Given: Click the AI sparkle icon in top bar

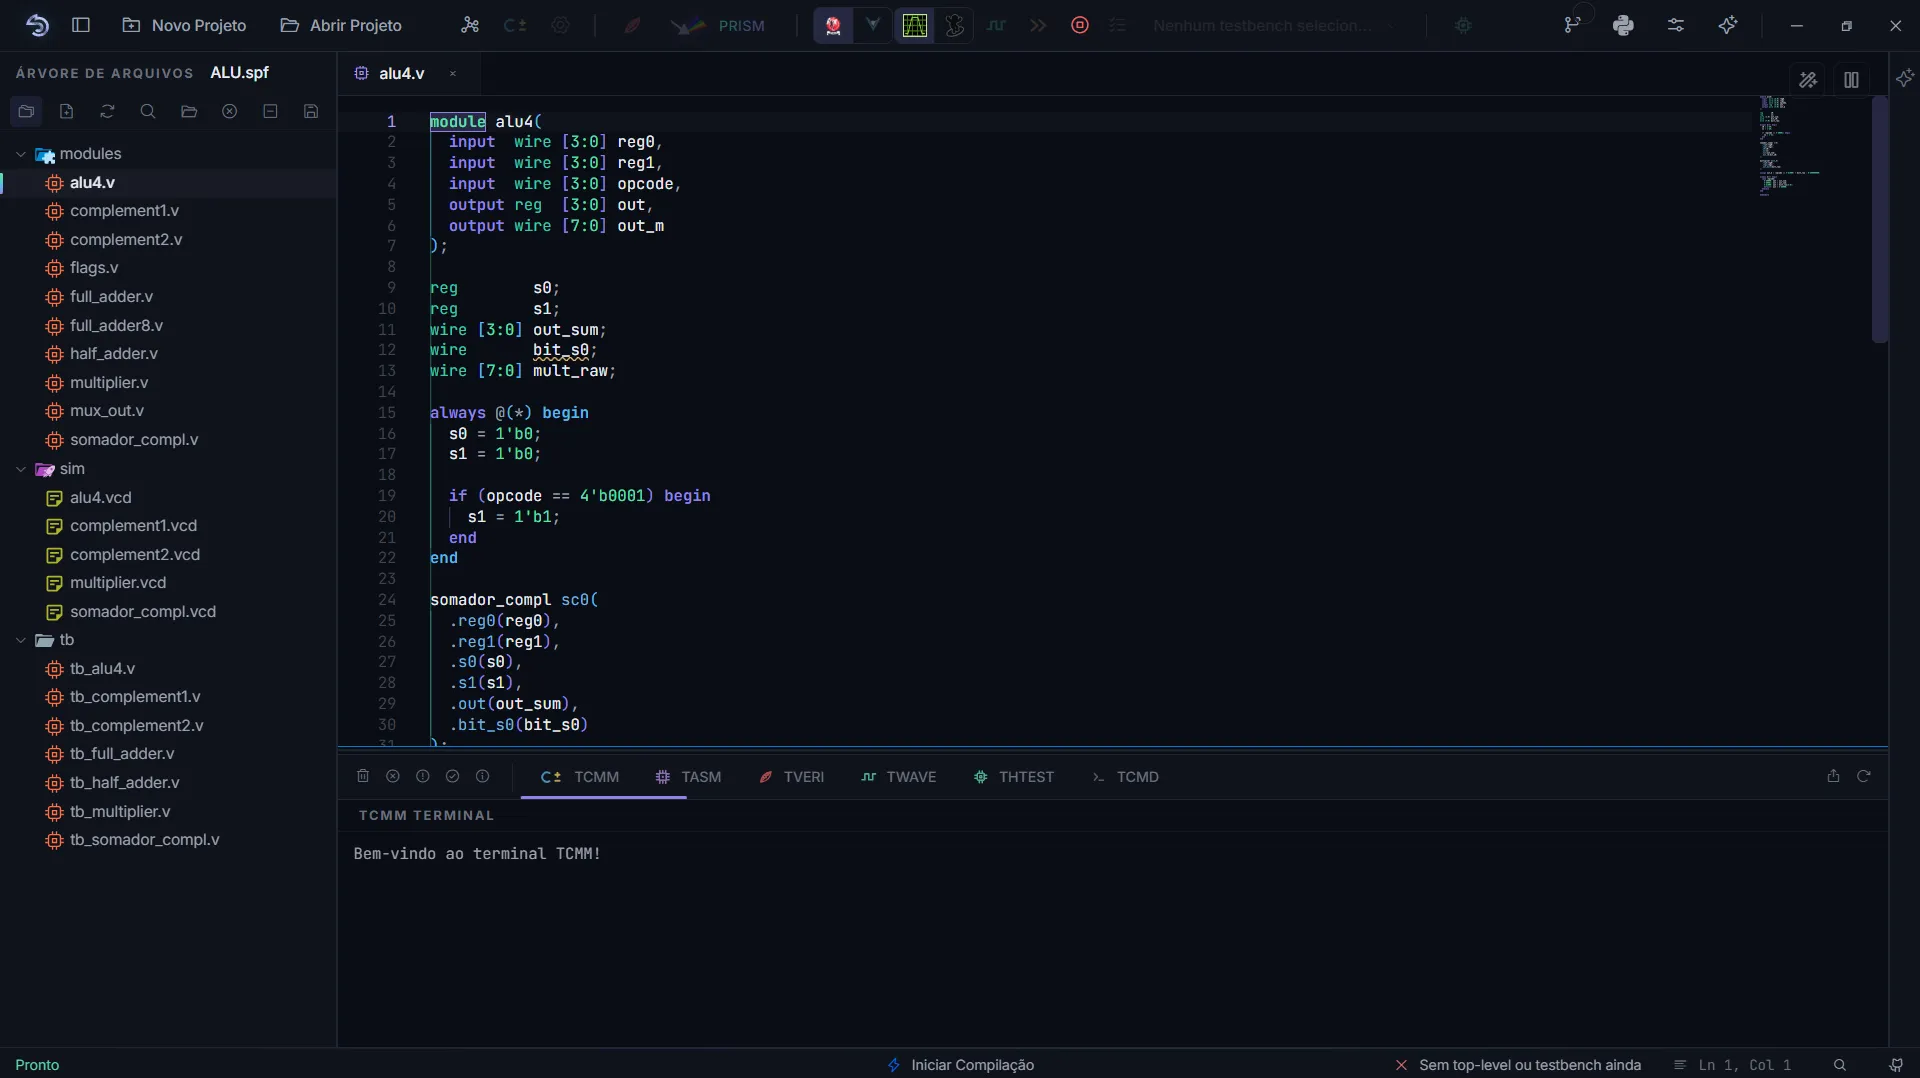Looking at the screenshot, I should point(1728,25).
